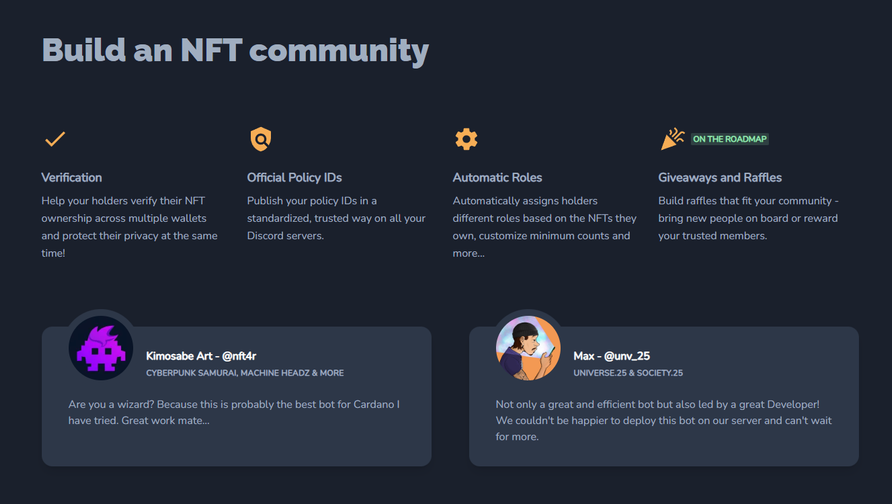Click the Official Policy IDs shield icon
The width and height of the screenshot is (892, 504).
coord(261,139)
